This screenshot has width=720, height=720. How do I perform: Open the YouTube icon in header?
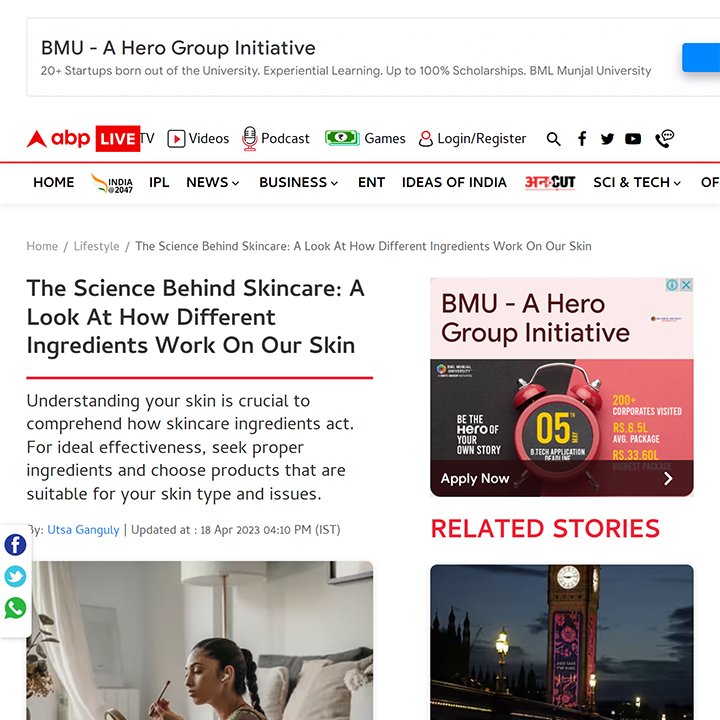pos(633,139)
